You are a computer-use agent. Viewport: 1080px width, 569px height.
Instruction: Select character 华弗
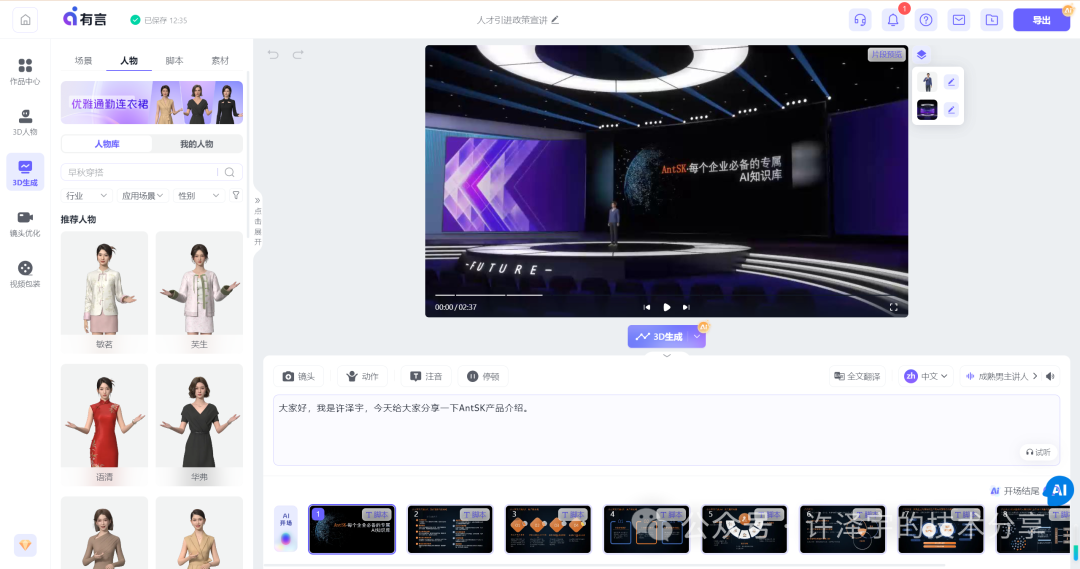coord(199,424)
